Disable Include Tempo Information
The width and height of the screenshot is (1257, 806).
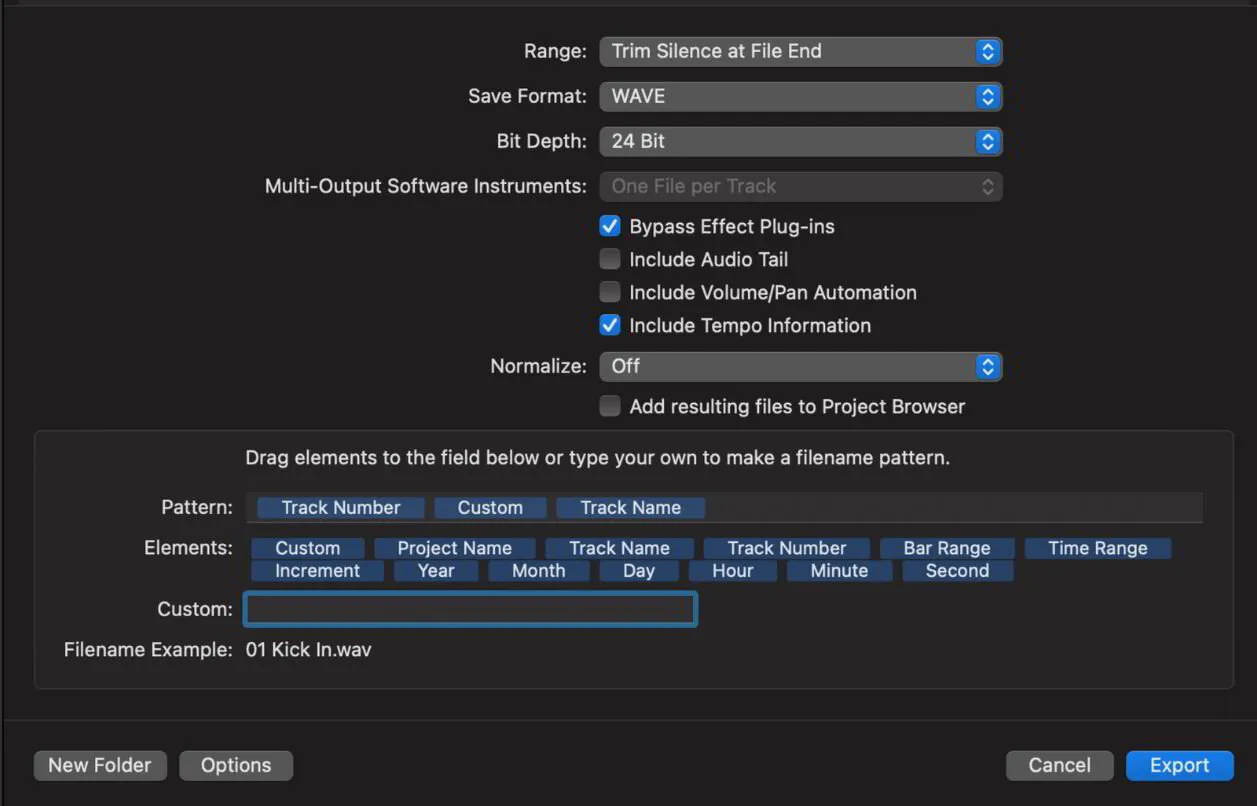pyautogui.click(x=610, y=325)
